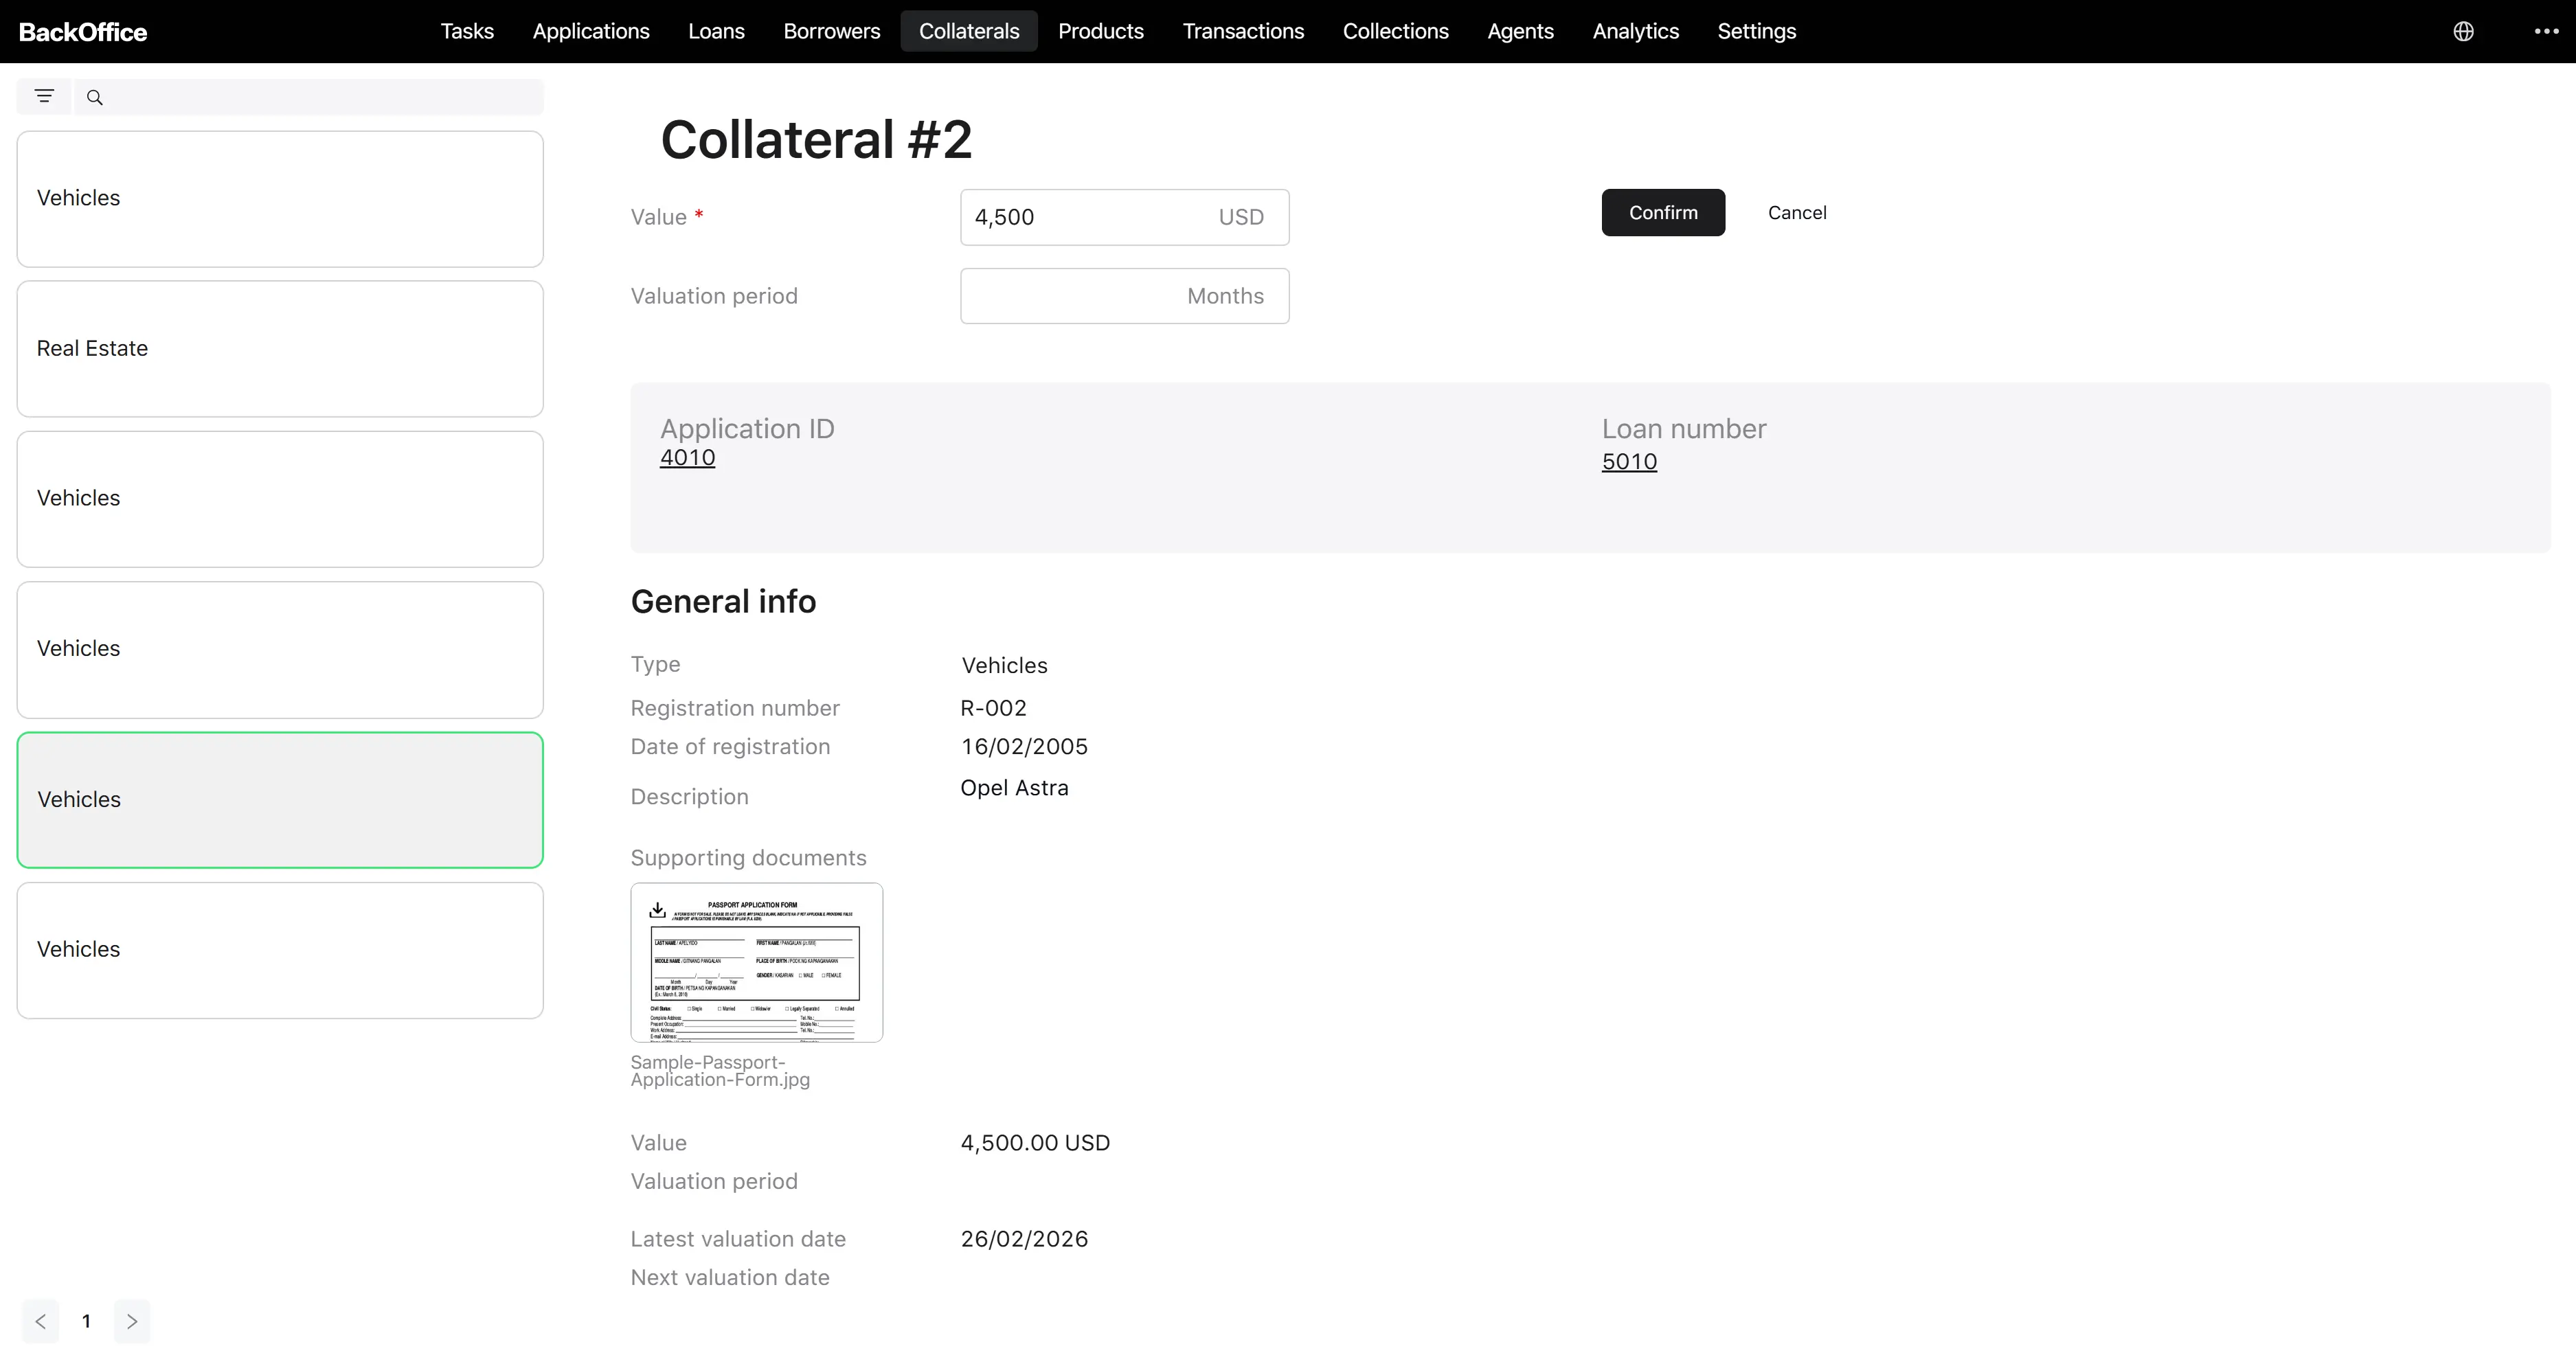Open the filter icon above the collateral list
The width and height of the screenshot is (2576, 1353).
point(44,97)
